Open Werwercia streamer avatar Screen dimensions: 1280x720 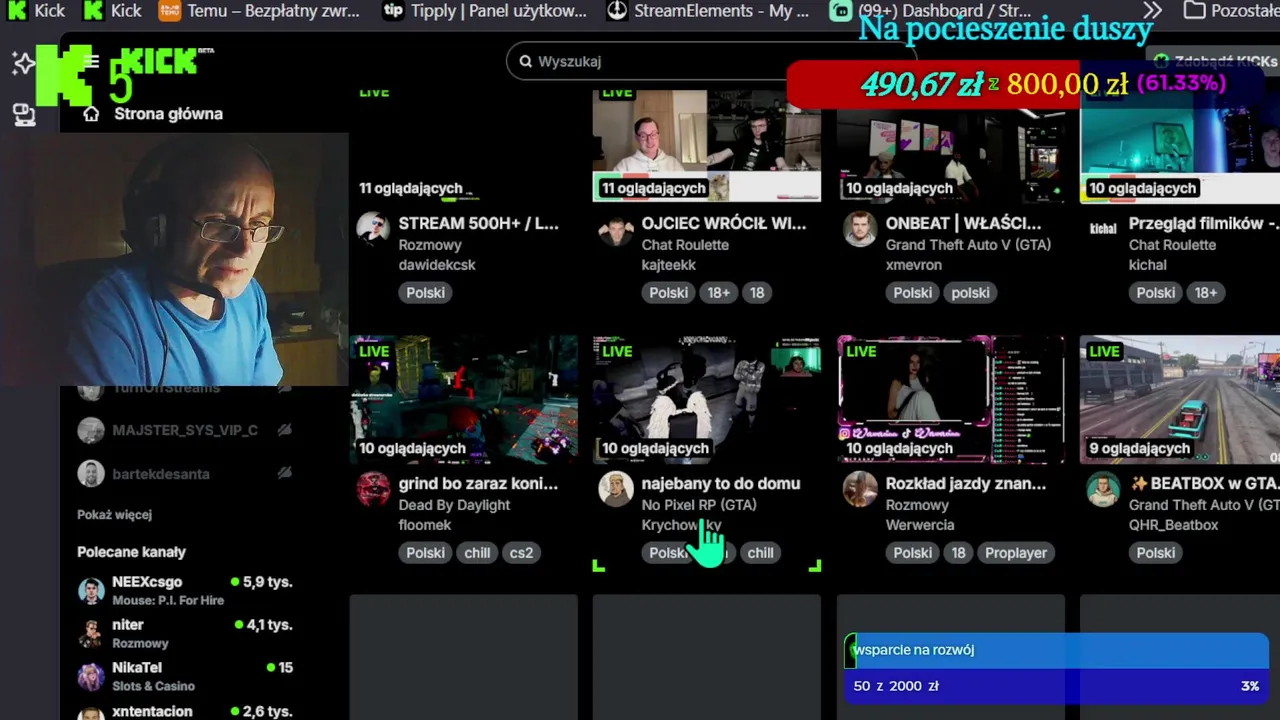[860, 489]
